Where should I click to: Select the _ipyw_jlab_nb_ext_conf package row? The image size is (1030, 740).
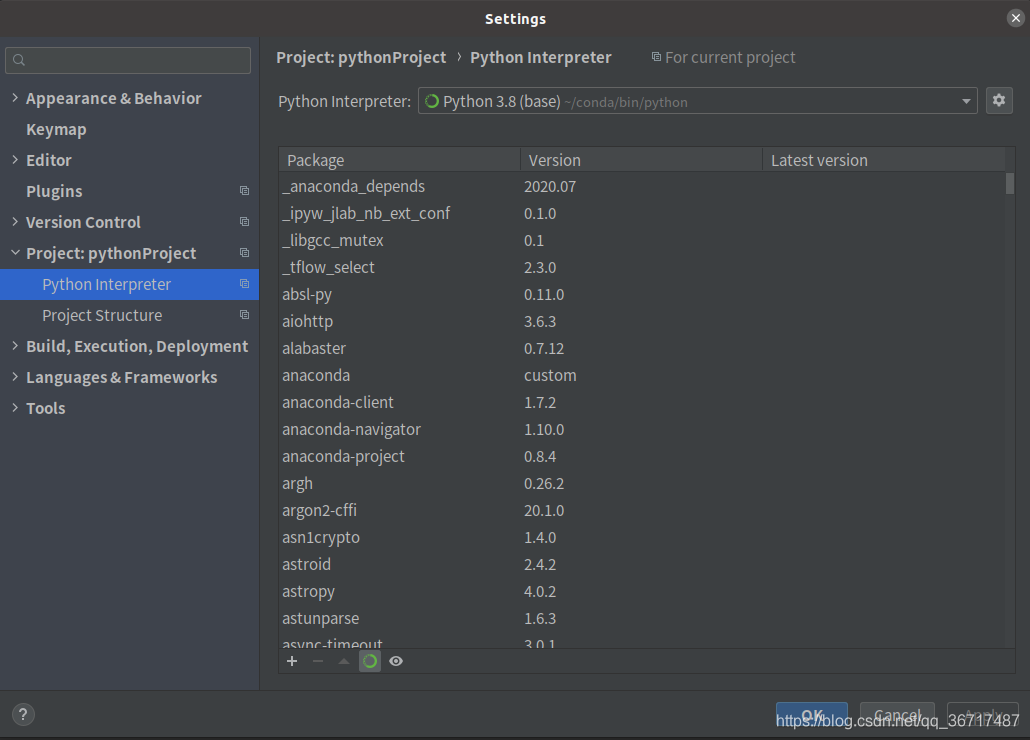642,213
